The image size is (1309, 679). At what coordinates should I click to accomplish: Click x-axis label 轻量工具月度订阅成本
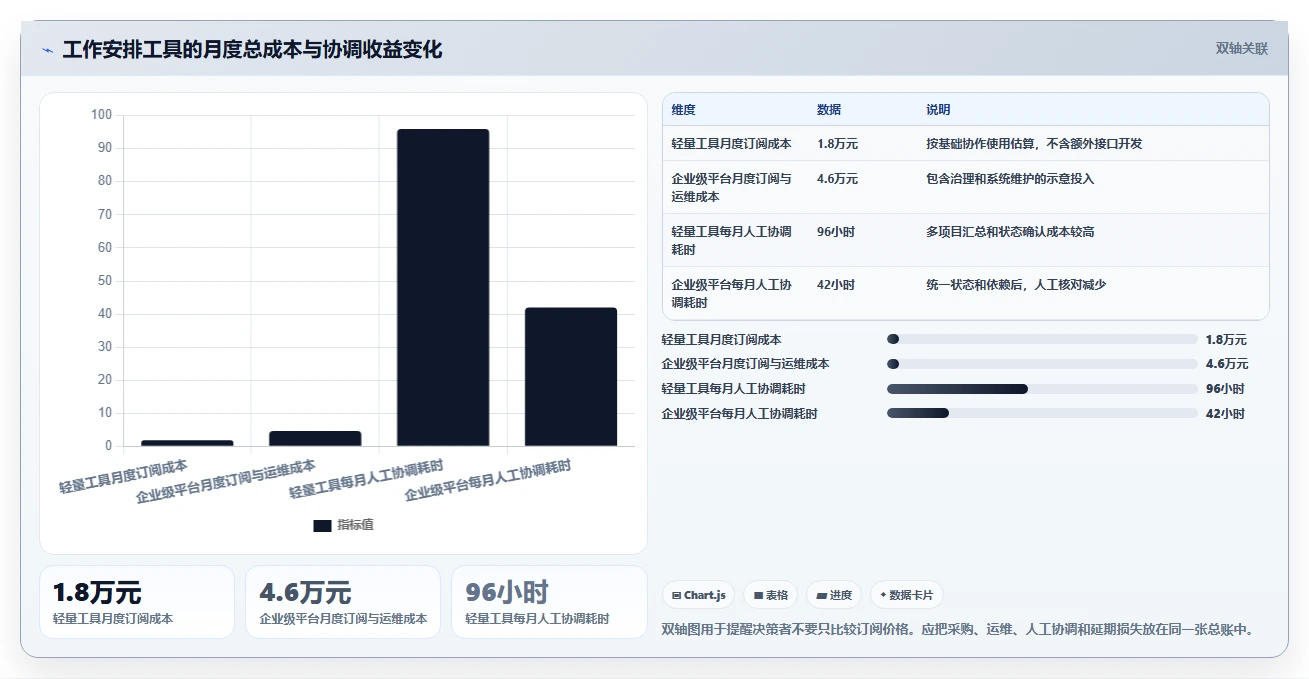[x=123, y=477]
